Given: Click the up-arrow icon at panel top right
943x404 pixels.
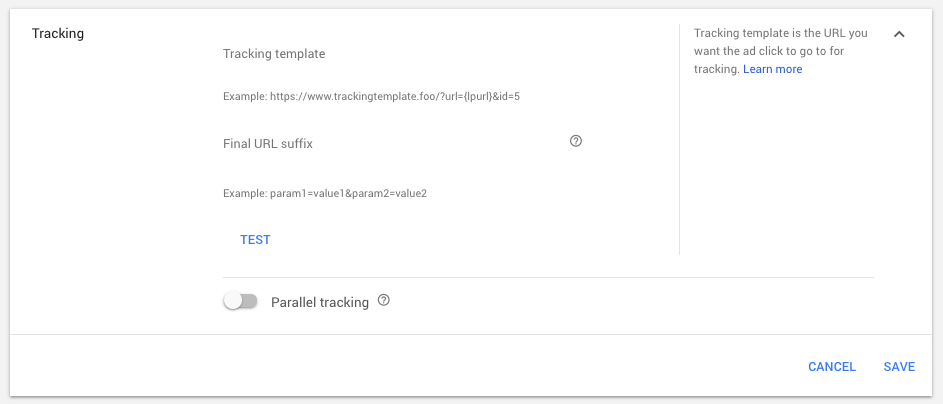Looking at the screenshot, I should pos(899,34).
